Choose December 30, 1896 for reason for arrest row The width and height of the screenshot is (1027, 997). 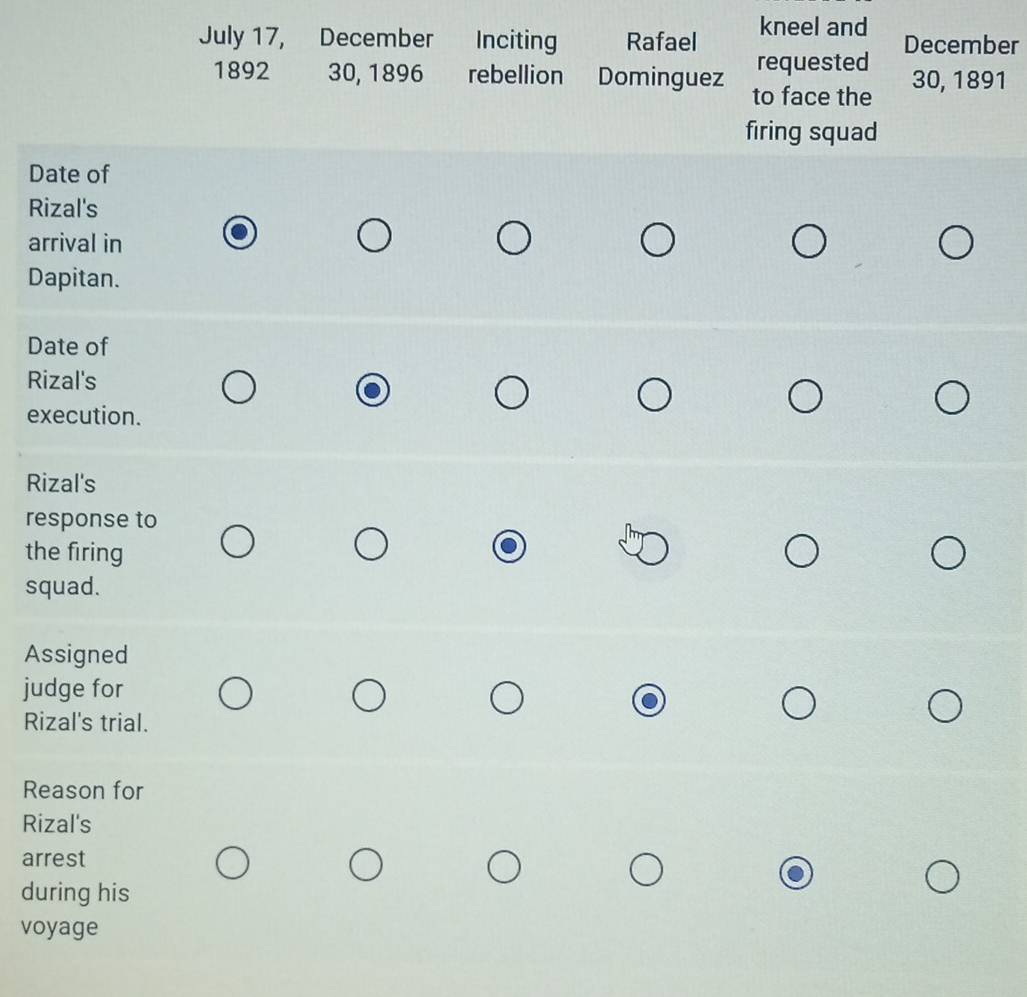click(x=366, y=865)
